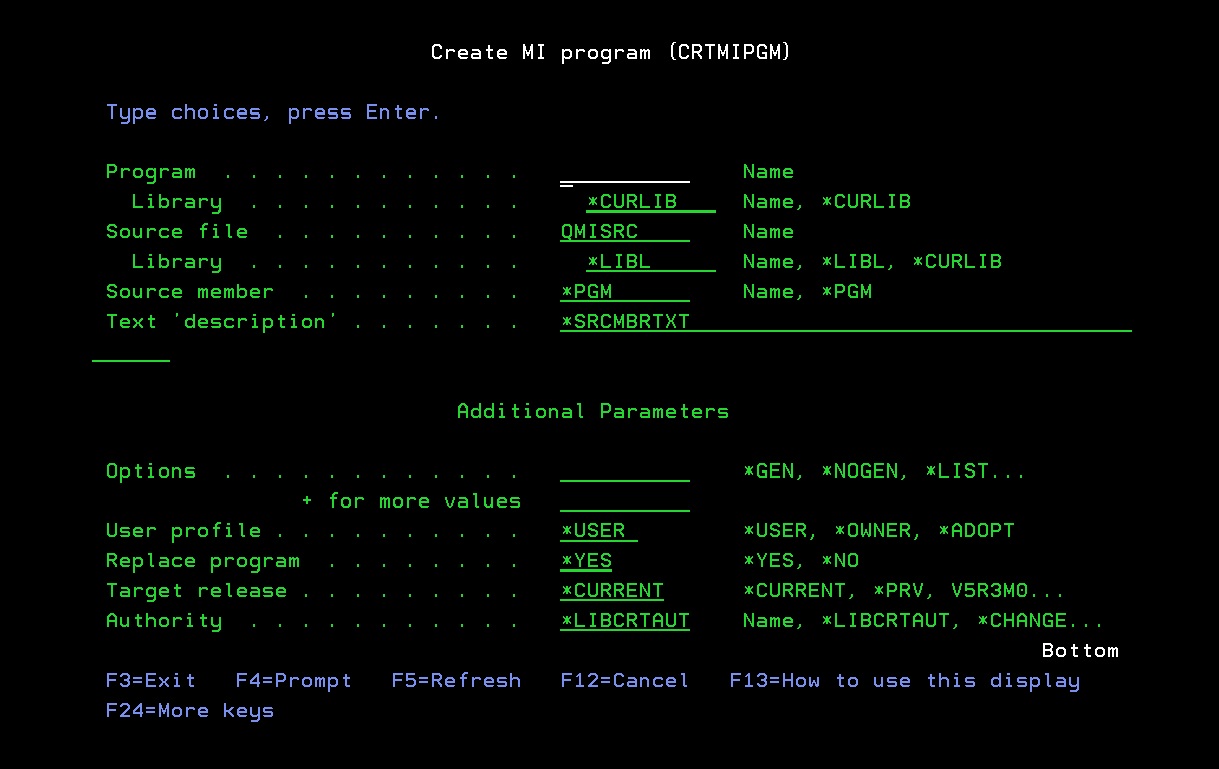Select the User profile field showing *USER
The image size is (1219, 769).
(x=598, y=531)
